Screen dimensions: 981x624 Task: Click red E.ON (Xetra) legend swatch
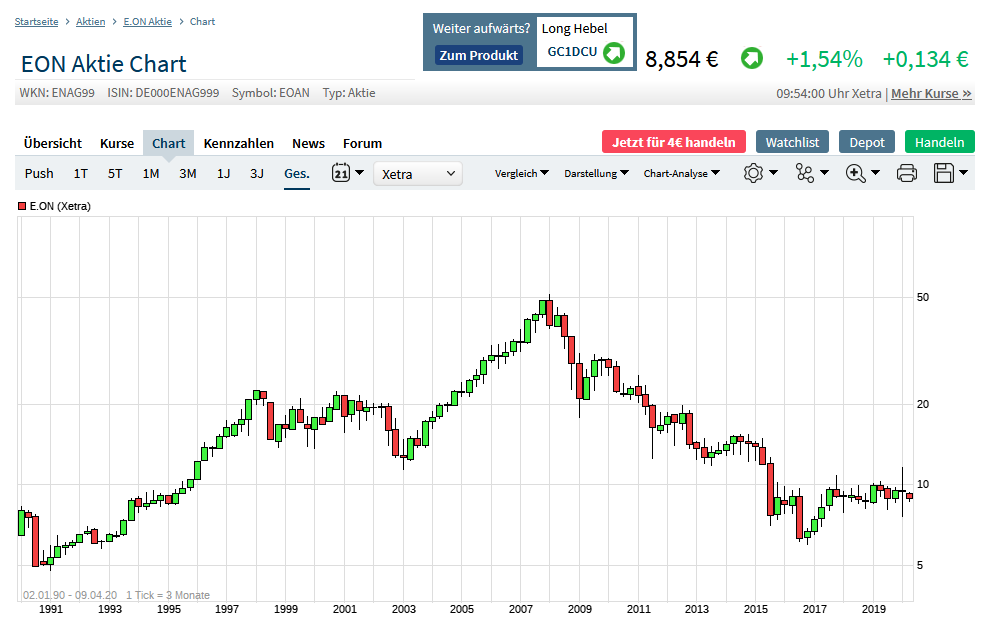23,206
